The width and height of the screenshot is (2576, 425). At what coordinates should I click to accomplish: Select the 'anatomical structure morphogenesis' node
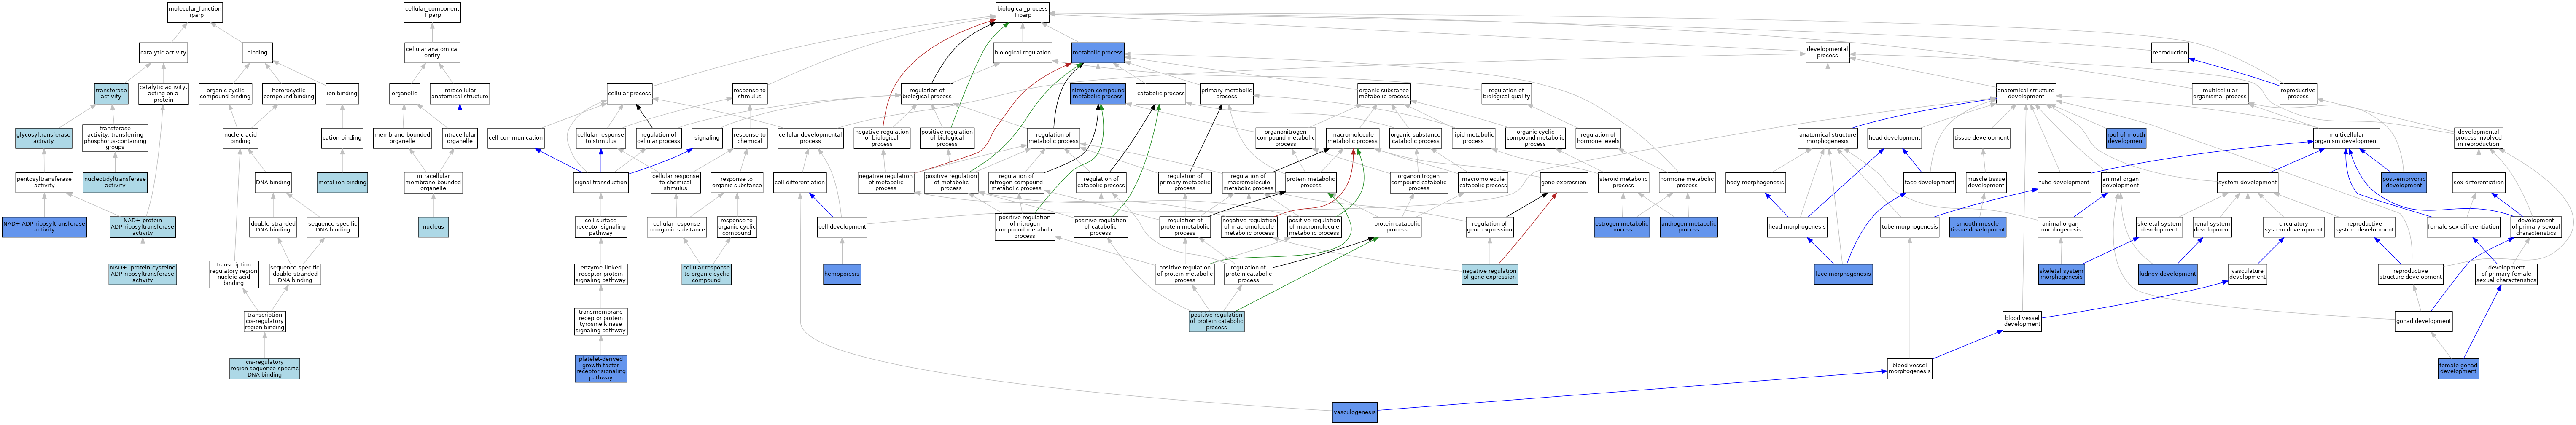pyautogui.click(x=1827, y=138)
